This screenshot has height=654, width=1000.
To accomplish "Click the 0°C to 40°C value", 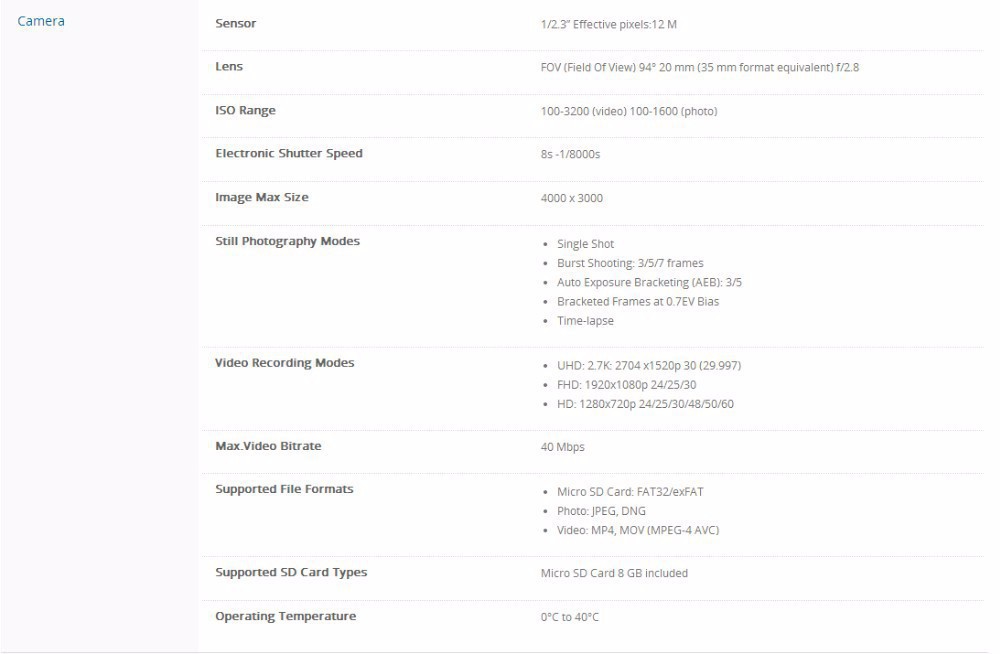I will (570, 617).
